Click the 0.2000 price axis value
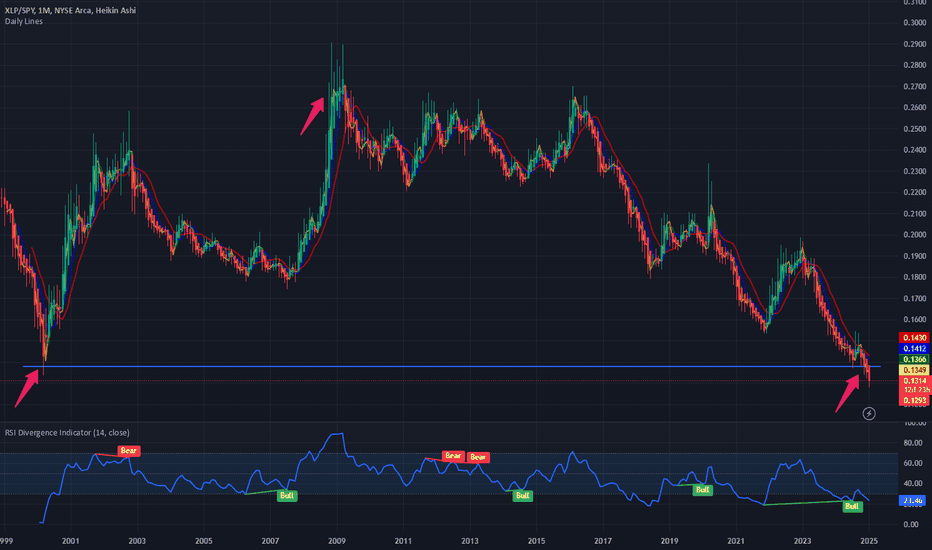Screen dimensions: 932x550 [x=915, y=234]
